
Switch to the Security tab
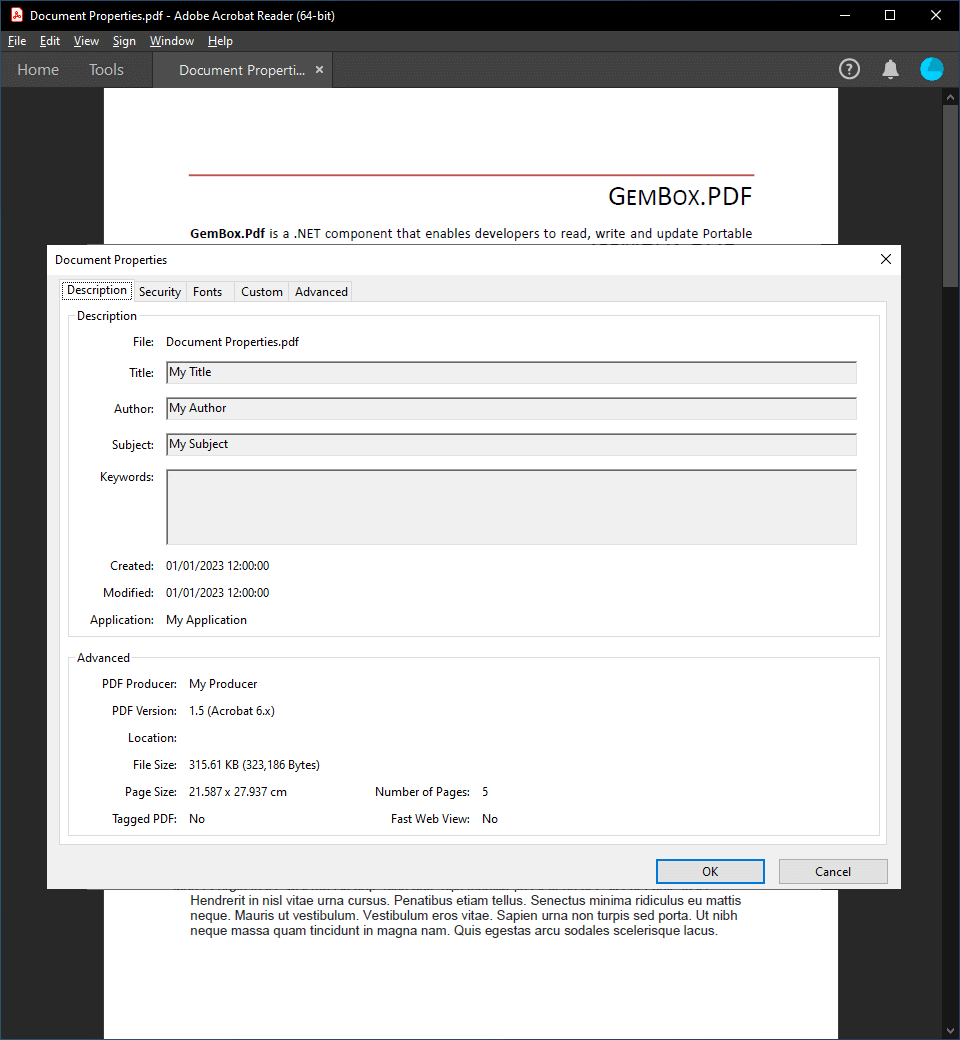pos(160,292)
